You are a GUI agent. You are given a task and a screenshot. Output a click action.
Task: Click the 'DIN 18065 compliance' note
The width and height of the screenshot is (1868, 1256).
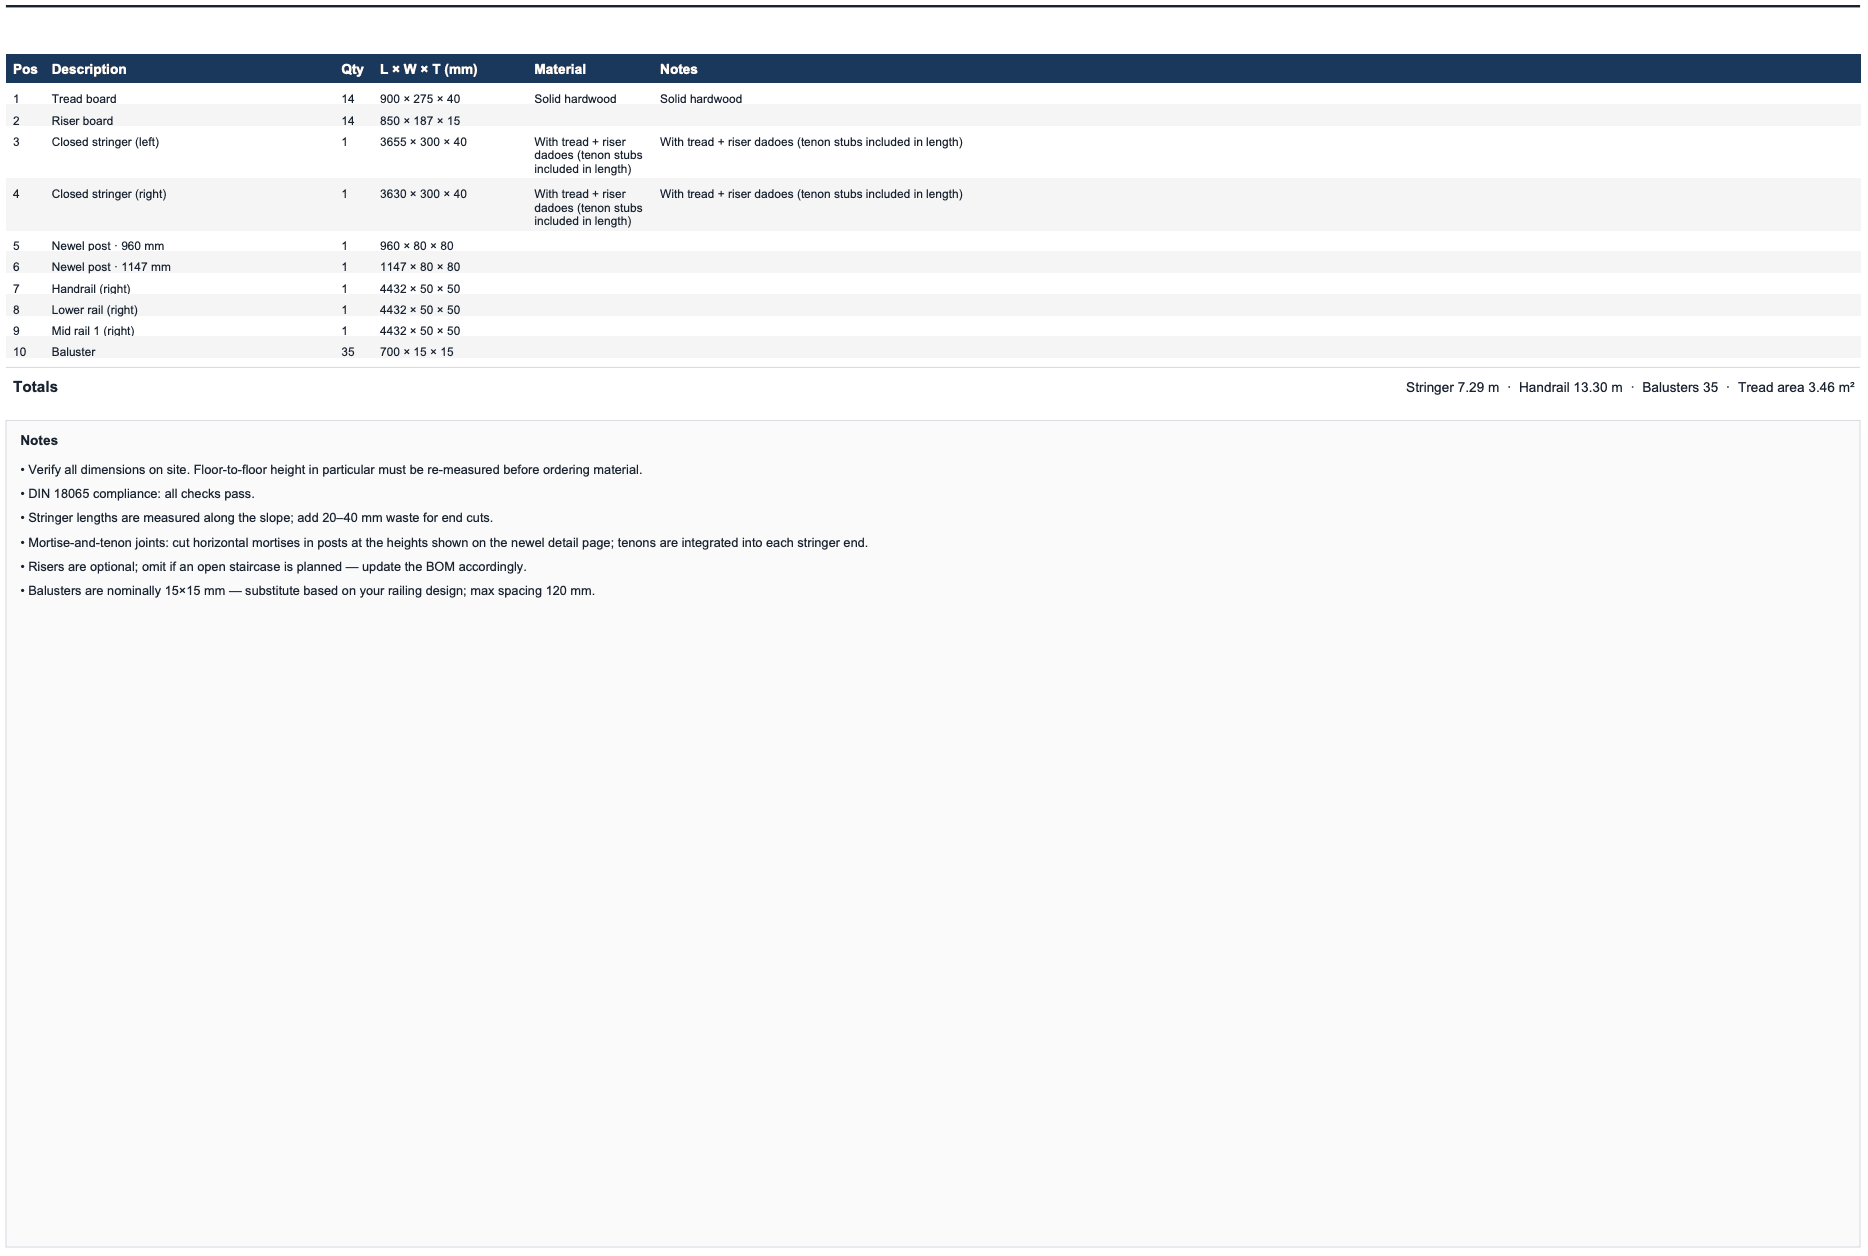coord(138,494)
